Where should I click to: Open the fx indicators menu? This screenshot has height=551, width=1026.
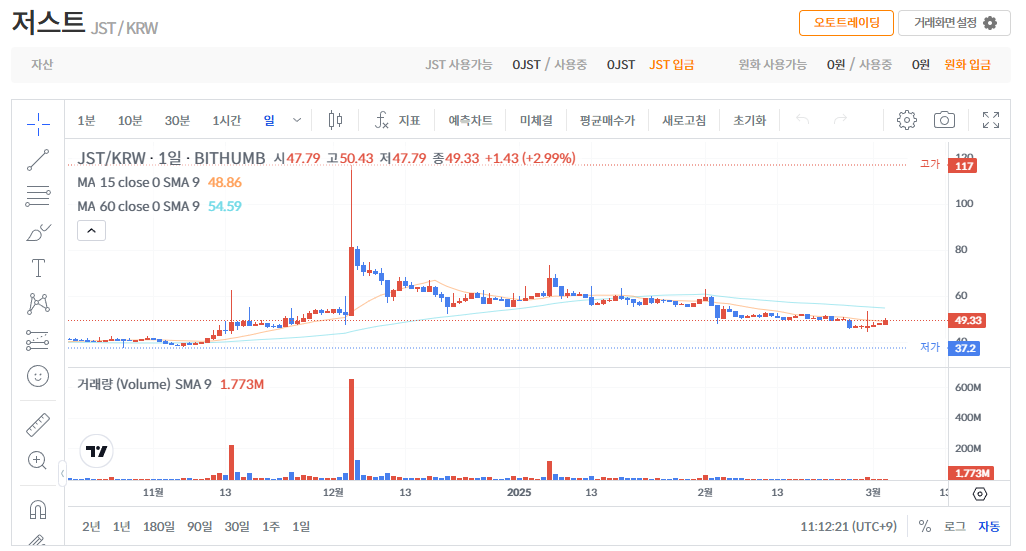pos(382,120)
